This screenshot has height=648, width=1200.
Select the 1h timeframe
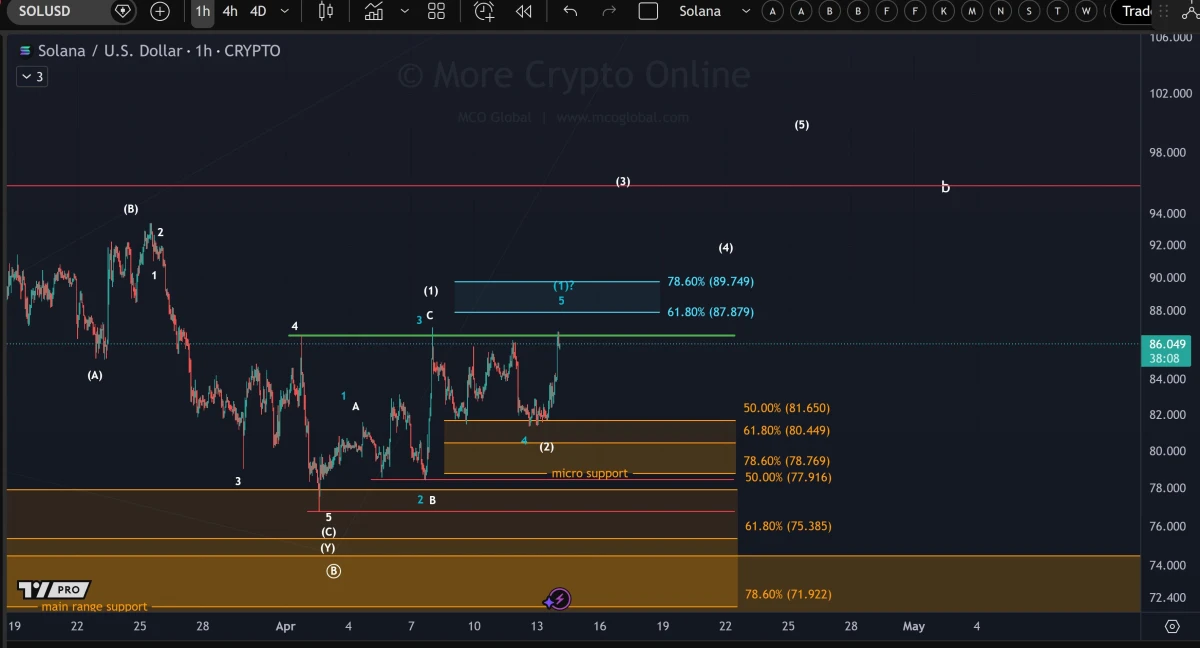click(203, 11)
